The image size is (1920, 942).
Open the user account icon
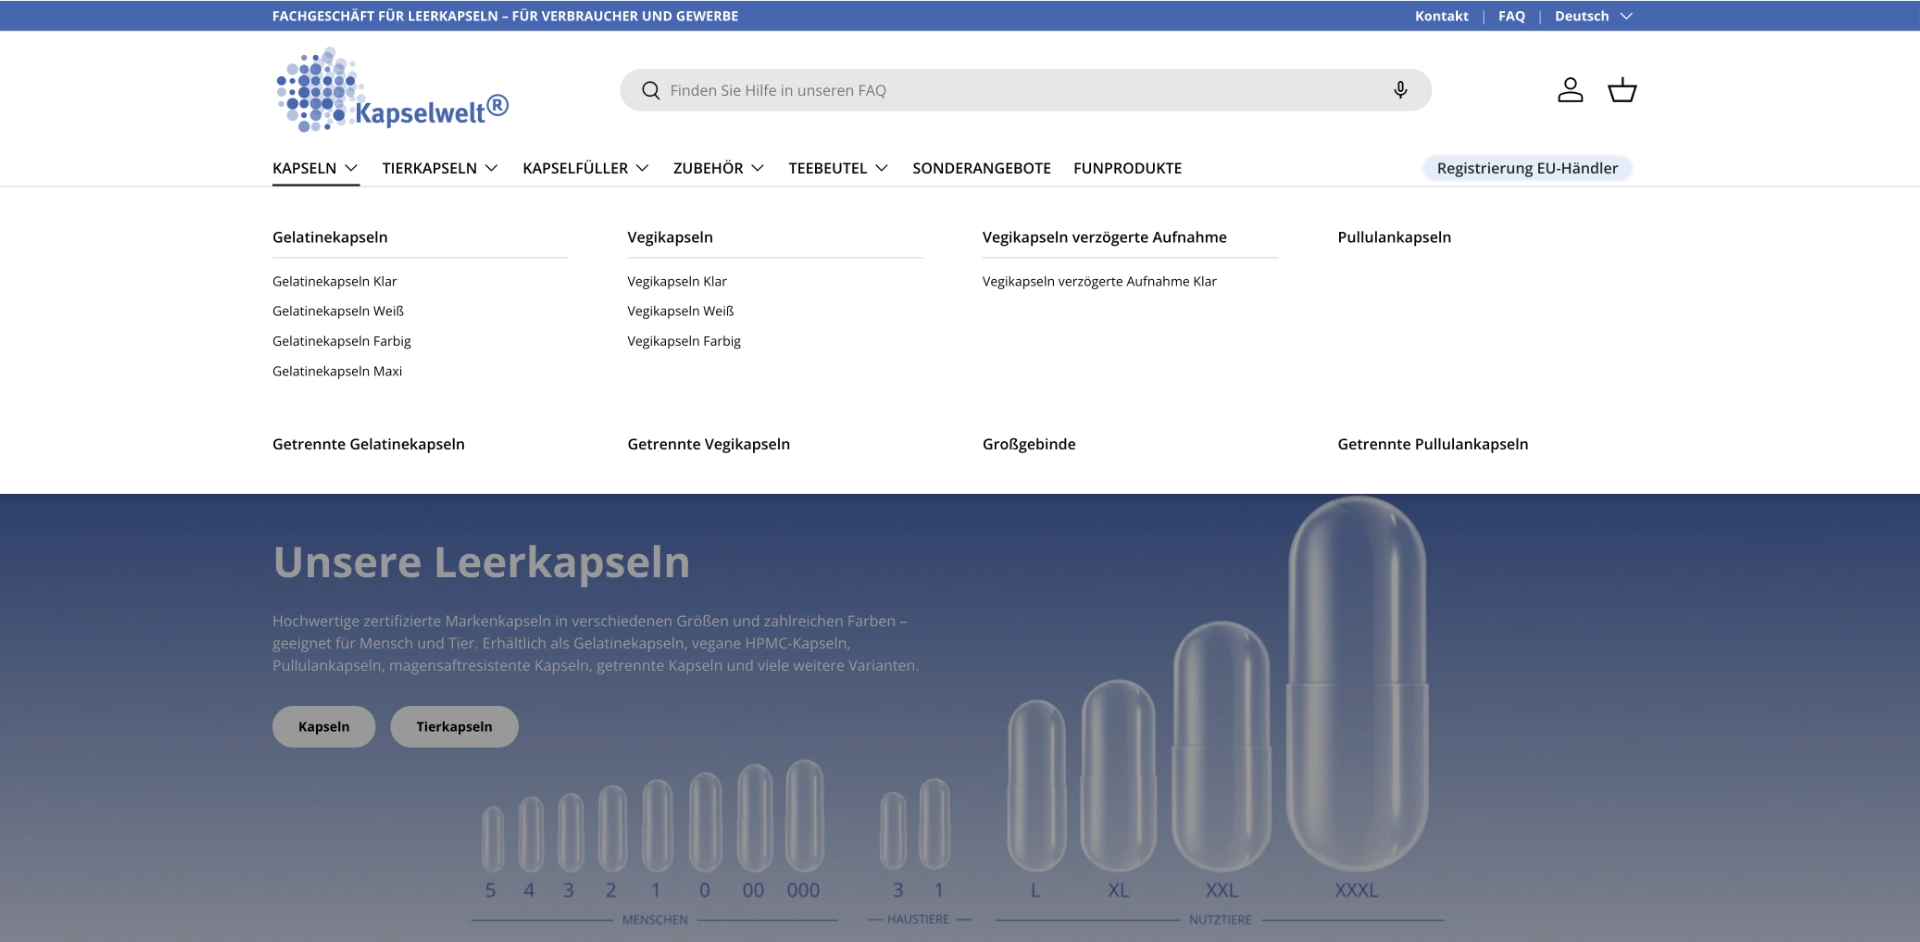(1570, 90)
